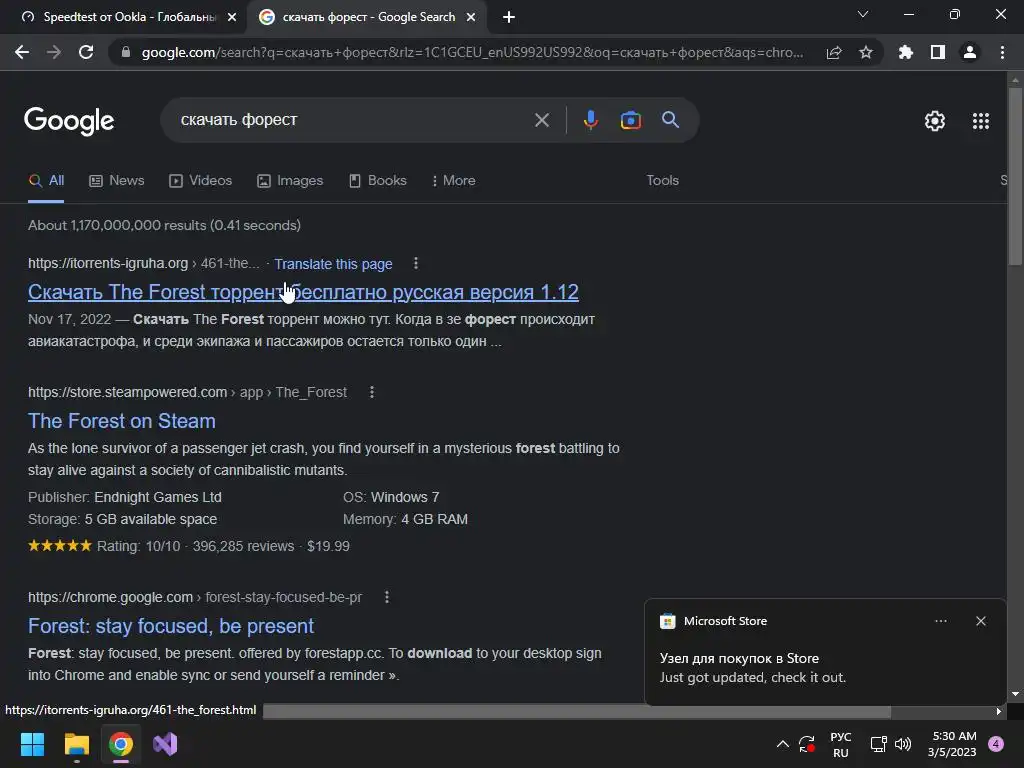The image size is (1024, 768).
Task: Open the Chrome profile icon
Action: 970,52
